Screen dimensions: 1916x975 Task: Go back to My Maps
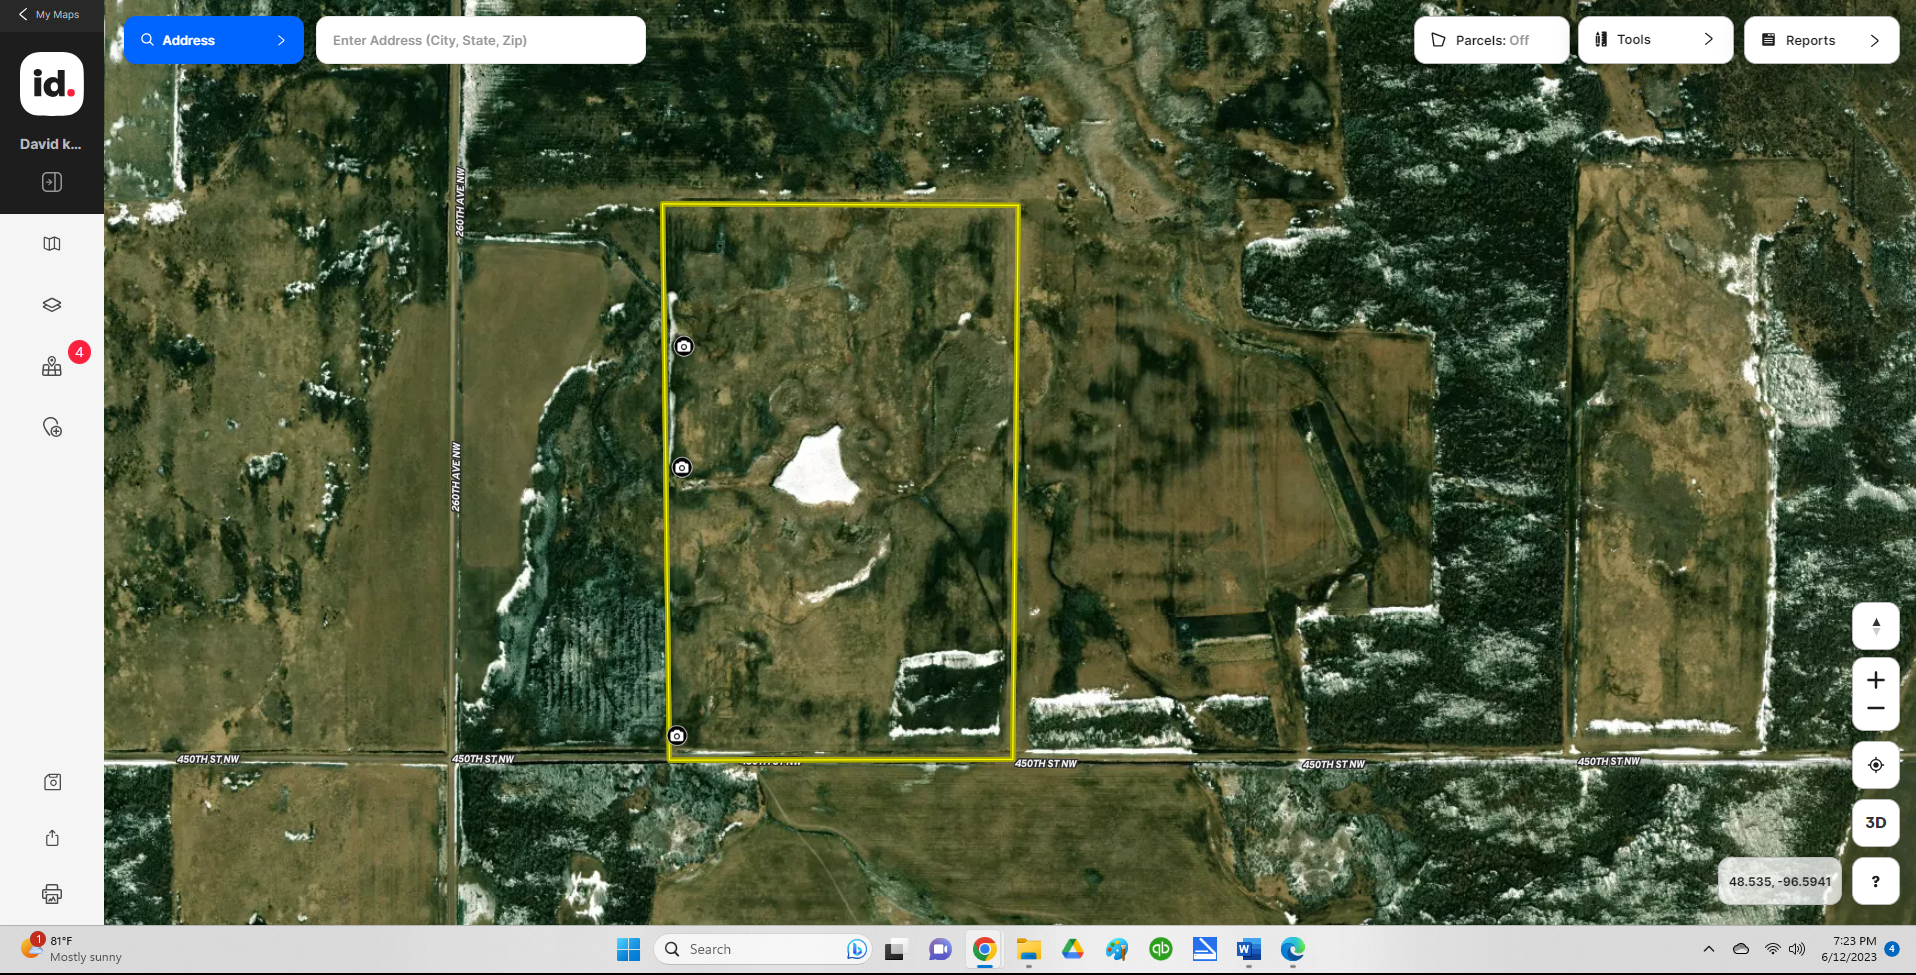(x=50, y=15)
